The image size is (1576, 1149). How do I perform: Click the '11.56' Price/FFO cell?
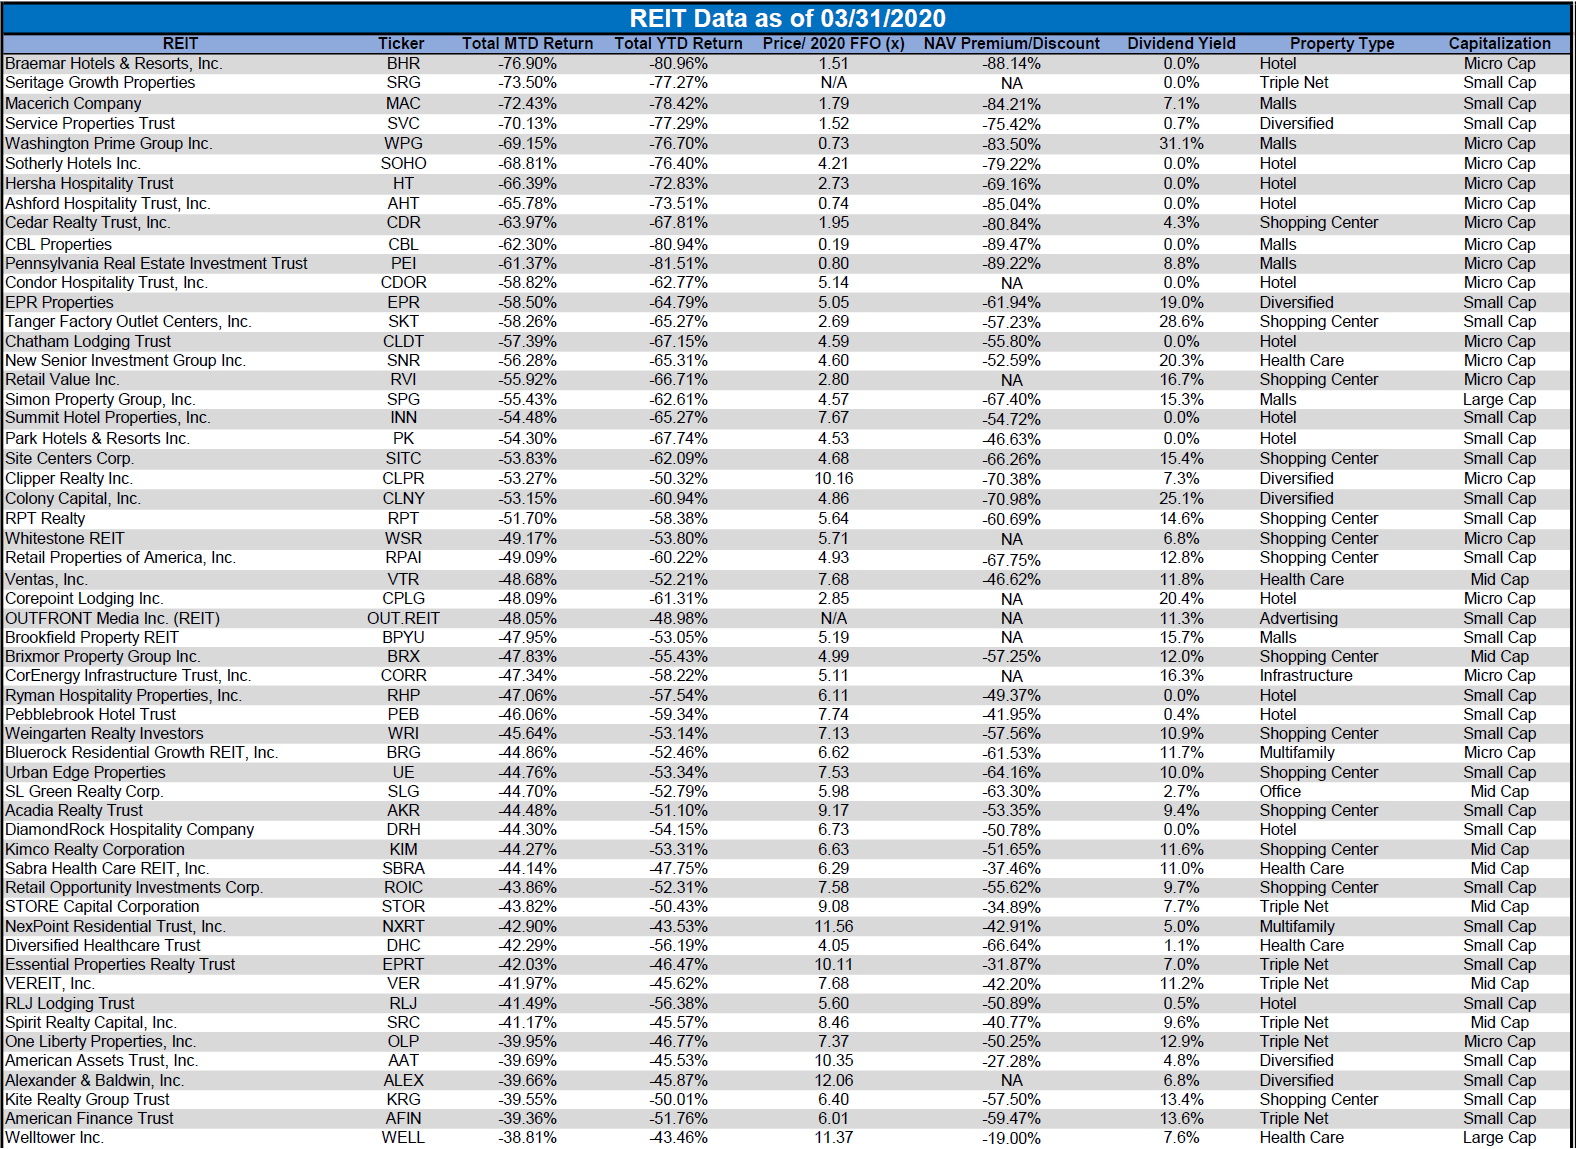pos(833,927)
